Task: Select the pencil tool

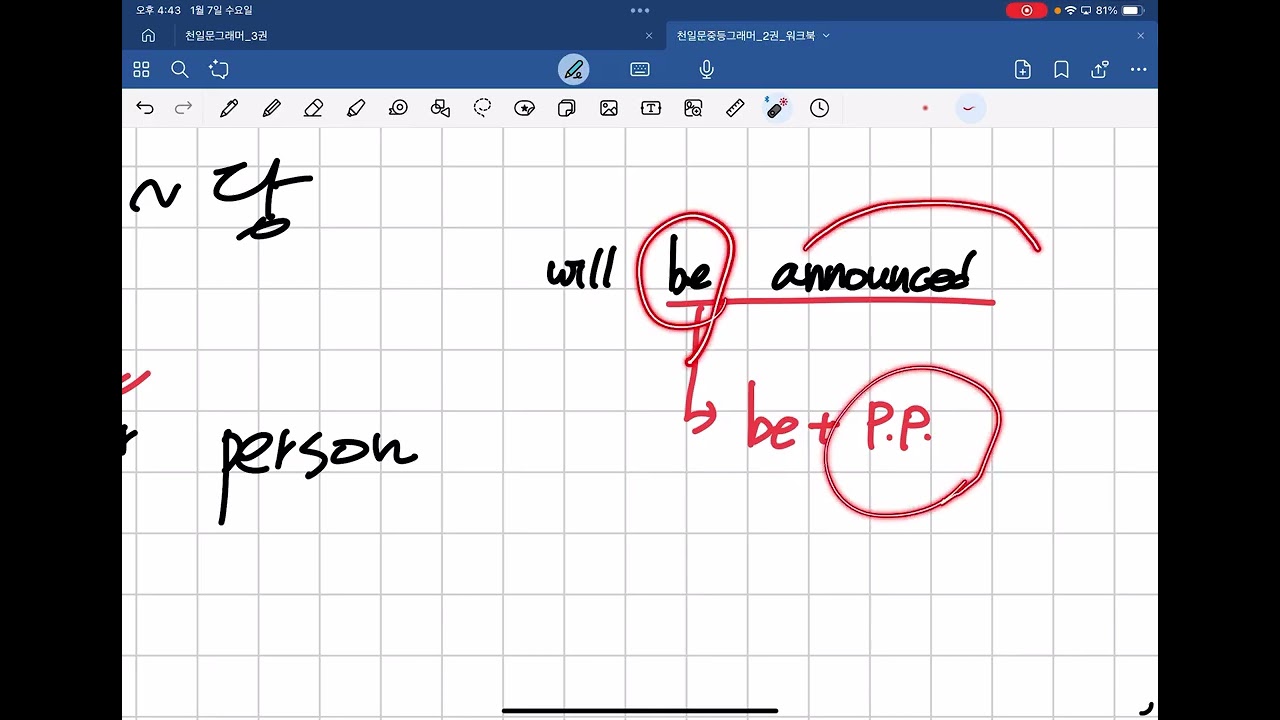Action: 271,108
